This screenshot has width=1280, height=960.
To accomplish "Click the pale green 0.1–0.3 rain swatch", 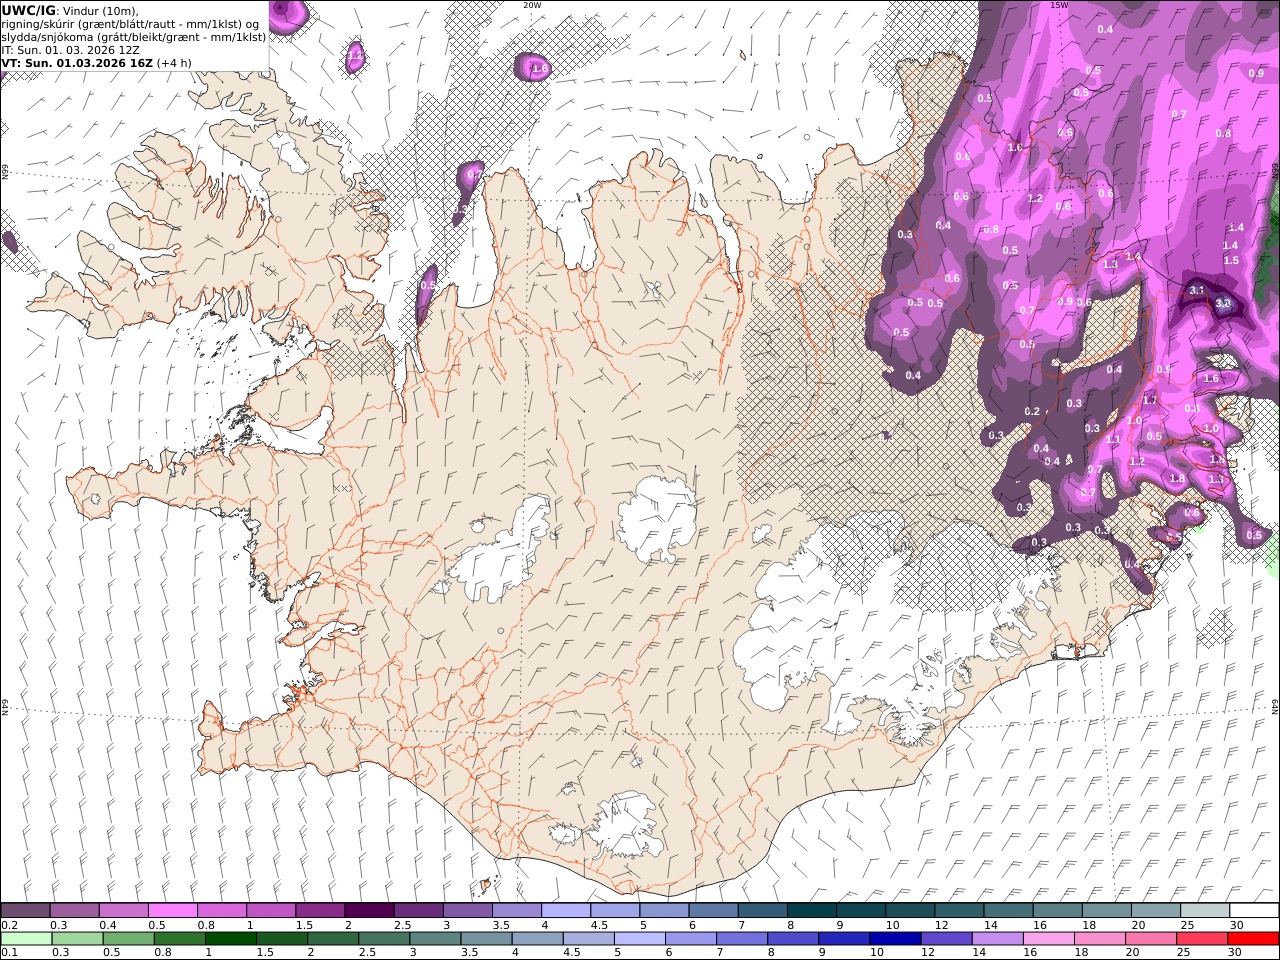I will point(26,939).
